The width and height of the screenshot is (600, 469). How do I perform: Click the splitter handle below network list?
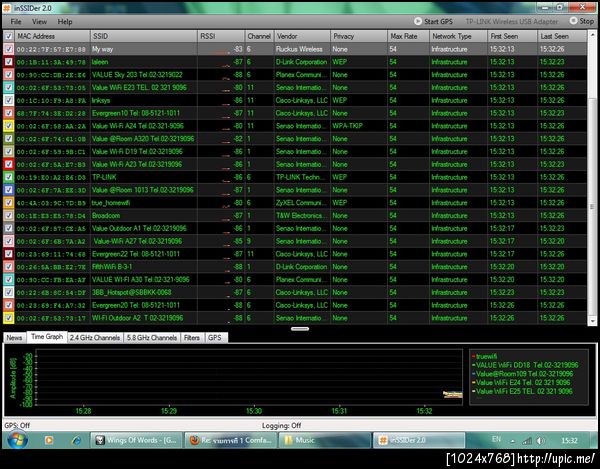300,329
